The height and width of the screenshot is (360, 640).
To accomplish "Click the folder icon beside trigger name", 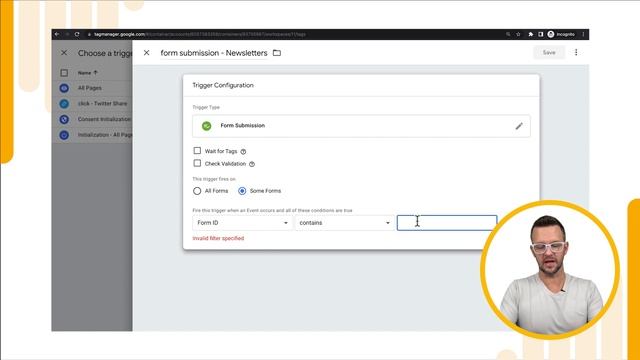I will (x=277, y=53).
